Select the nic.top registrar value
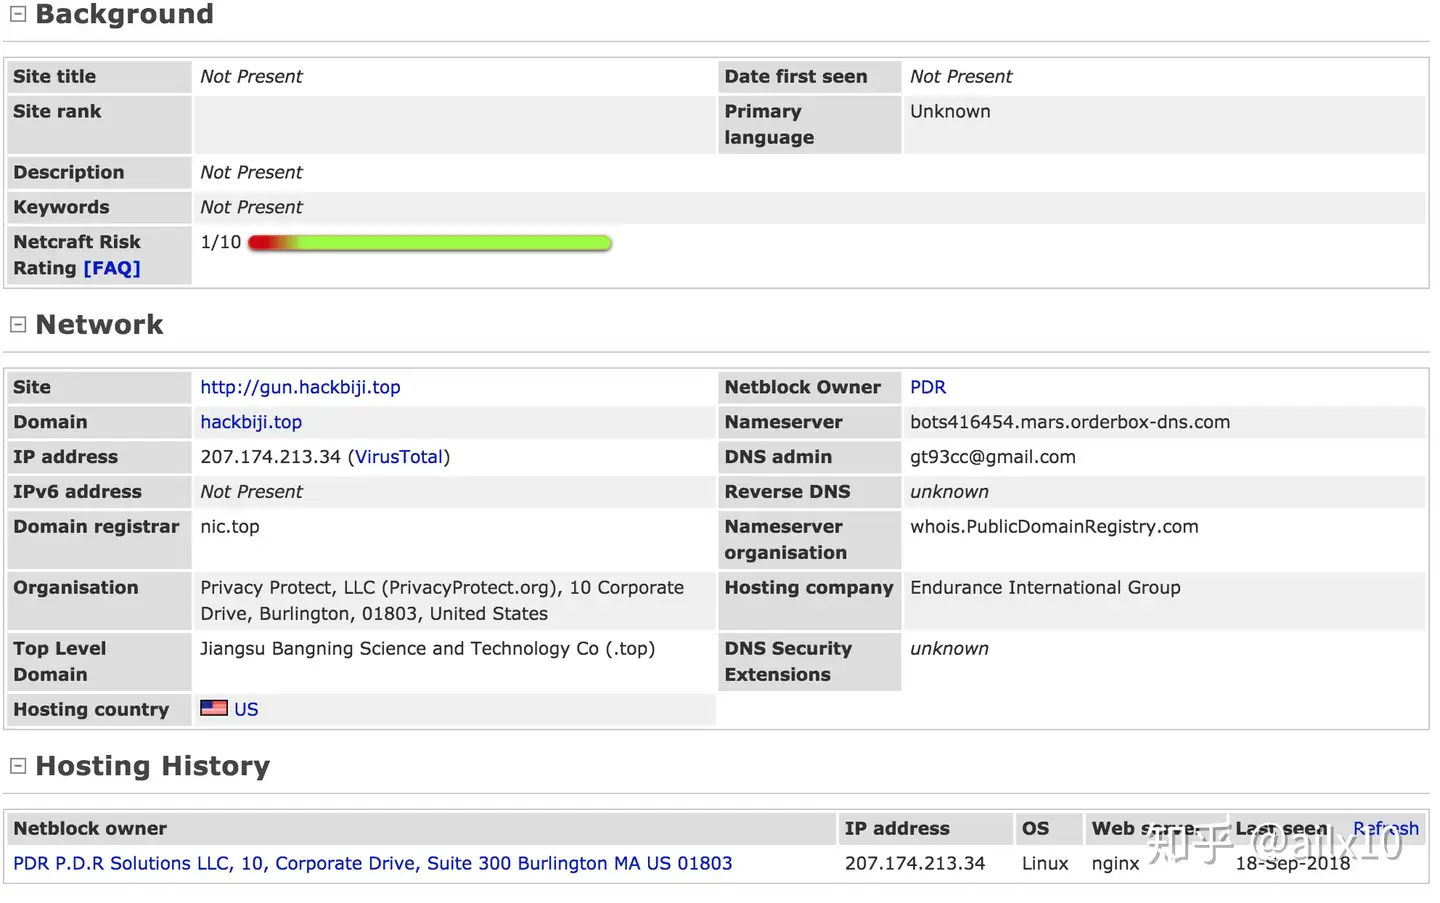 230,527
